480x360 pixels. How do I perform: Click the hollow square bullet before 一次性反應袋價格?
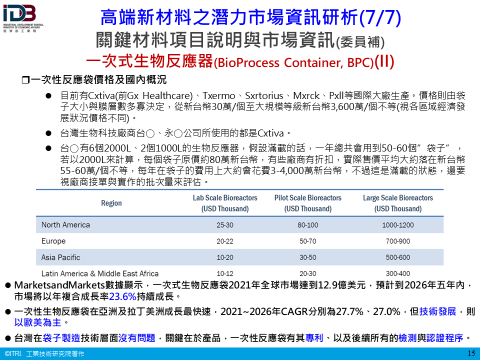[x=26, y=80]
